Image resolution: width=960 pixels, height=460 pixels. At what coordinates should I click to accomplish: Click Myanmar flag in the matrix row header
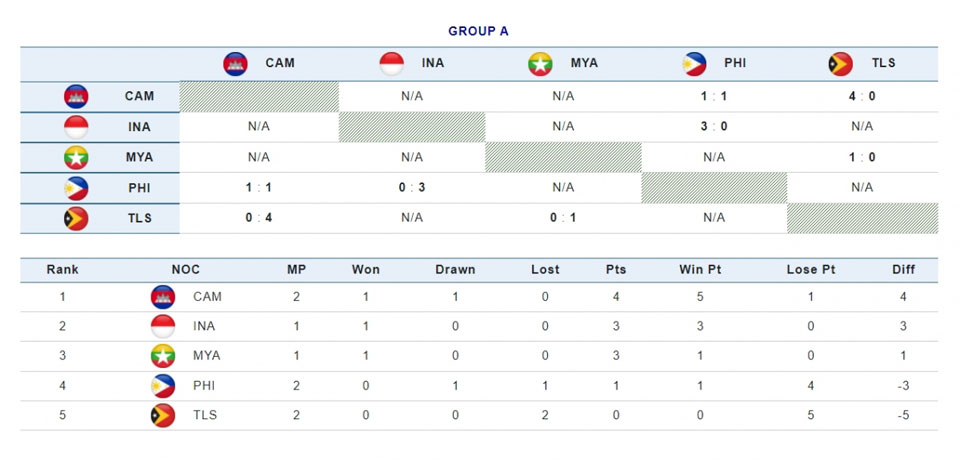coord(76,157)
